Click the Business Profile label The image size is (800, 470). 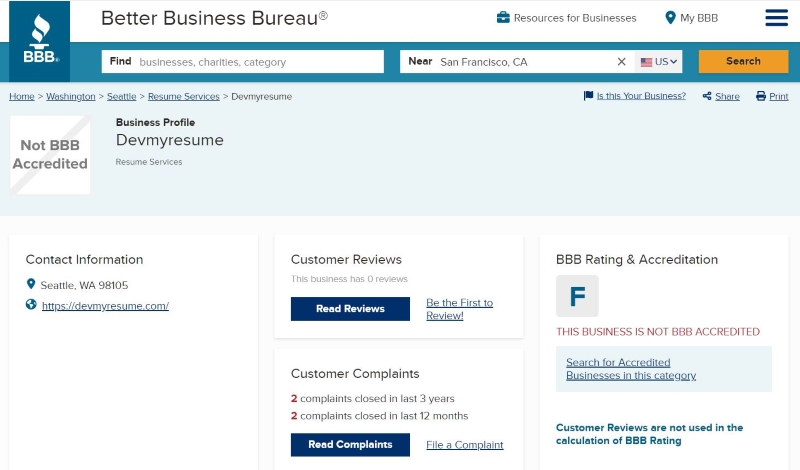point(155,122)
